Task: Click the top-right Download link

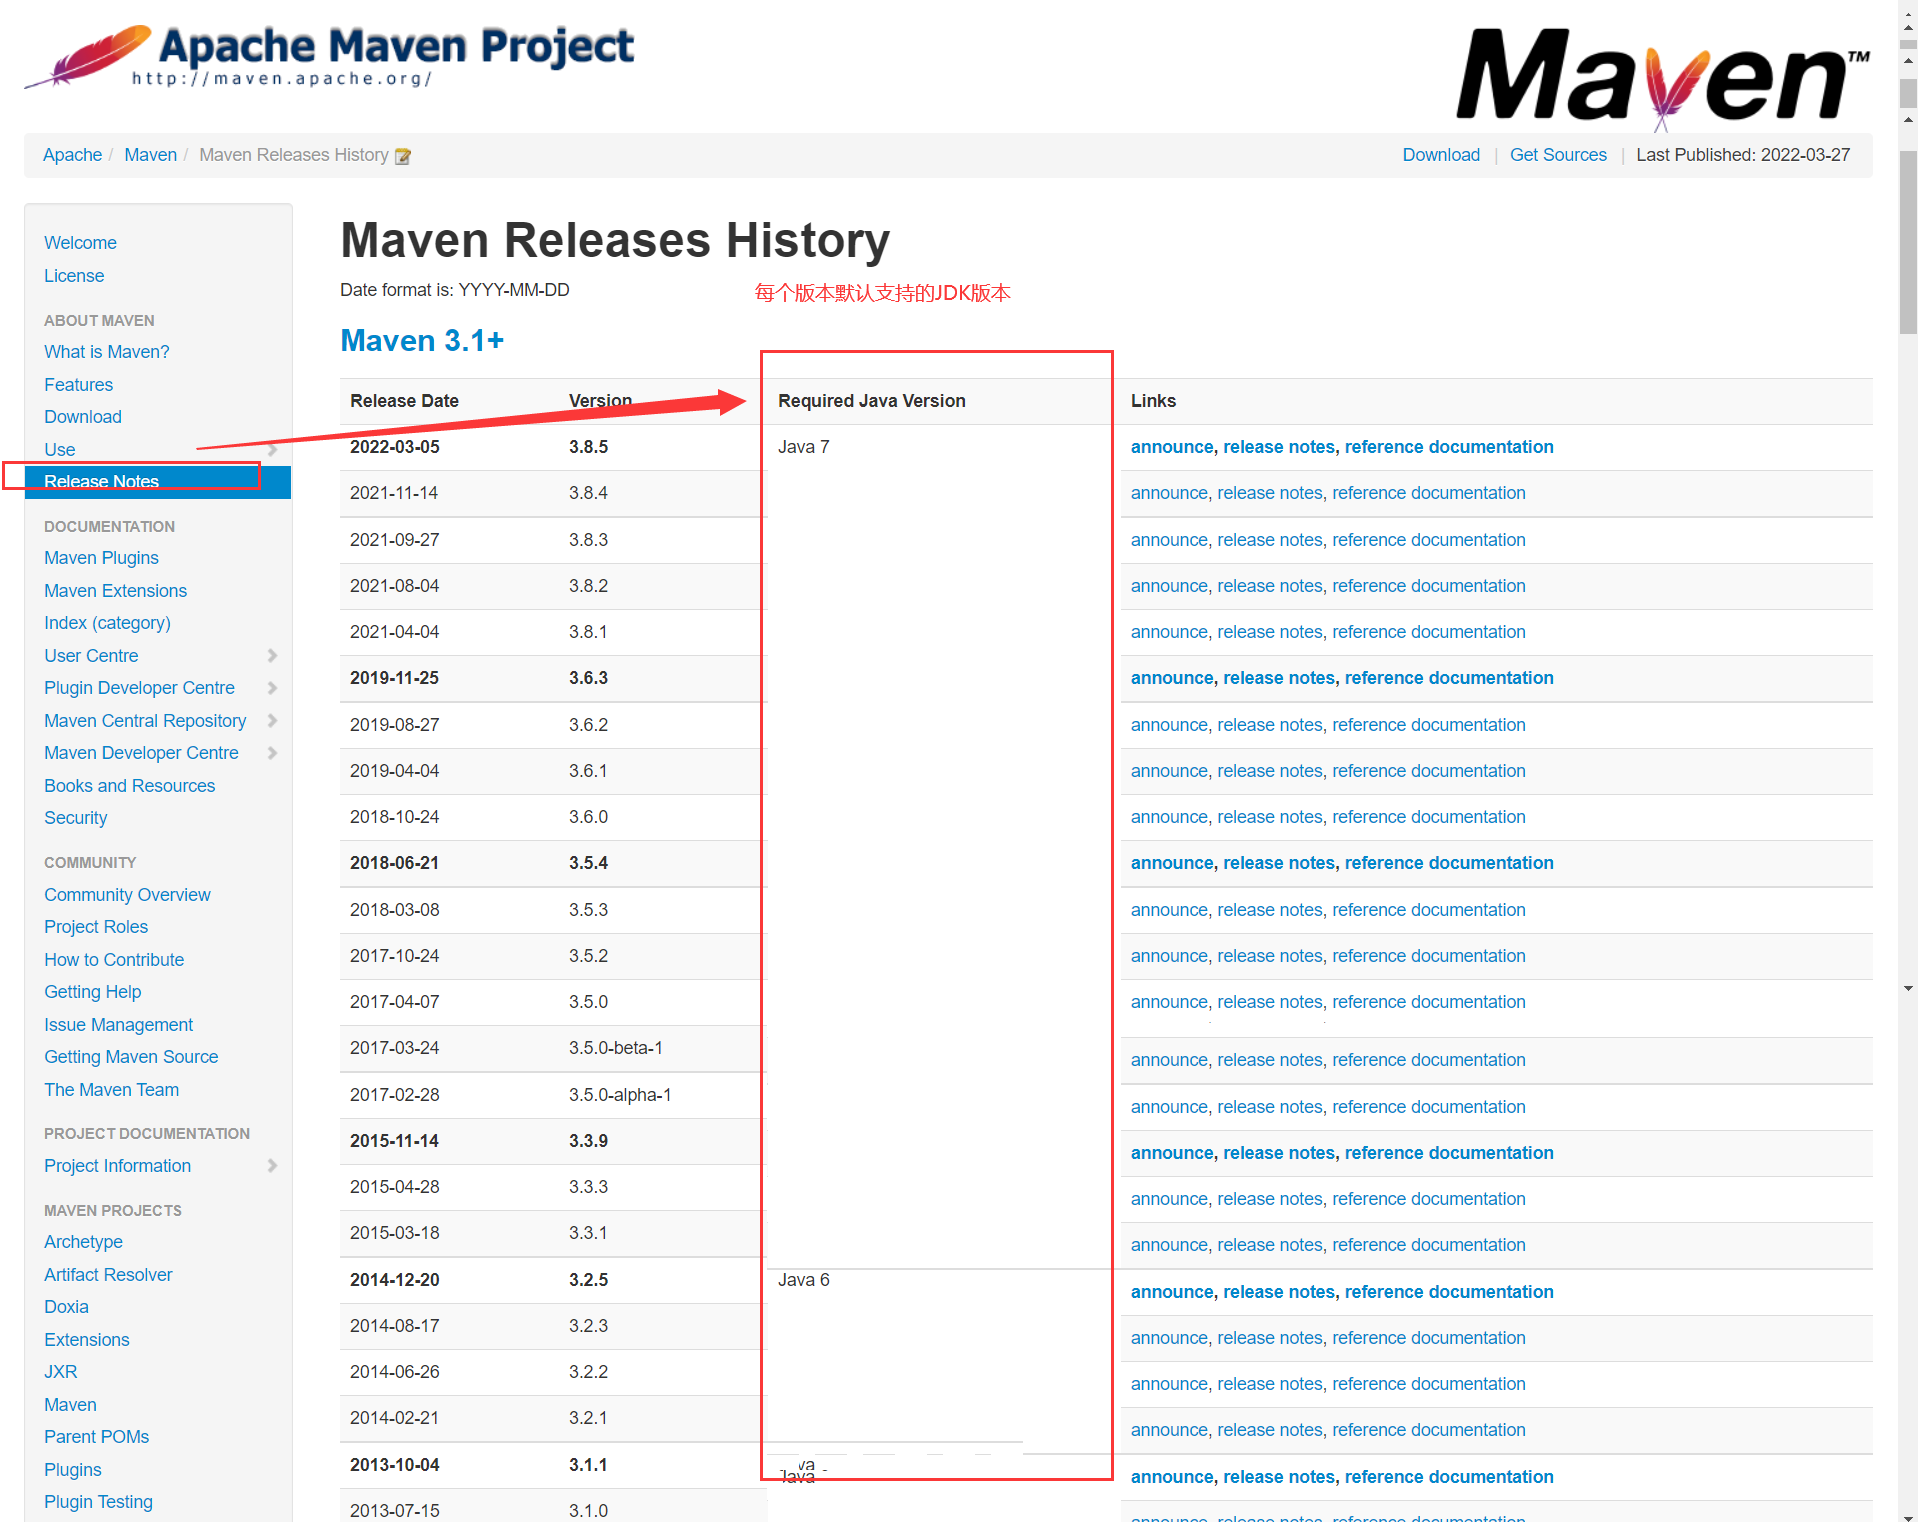Action: 1440,155
